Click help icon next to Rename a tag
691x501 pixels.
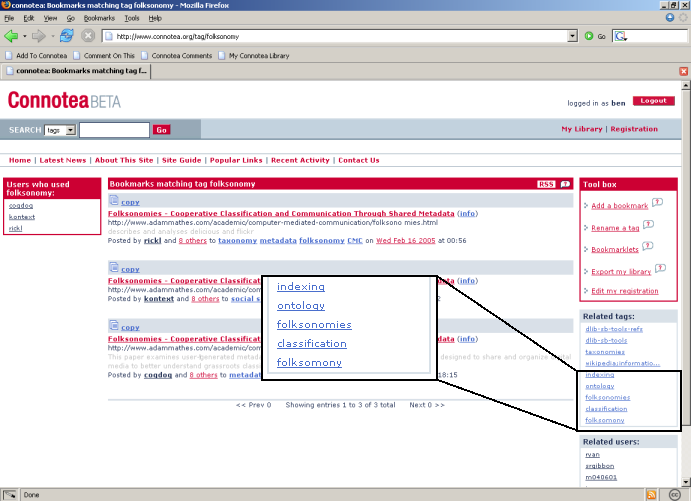pyautogui.click(x=648, y=225)
